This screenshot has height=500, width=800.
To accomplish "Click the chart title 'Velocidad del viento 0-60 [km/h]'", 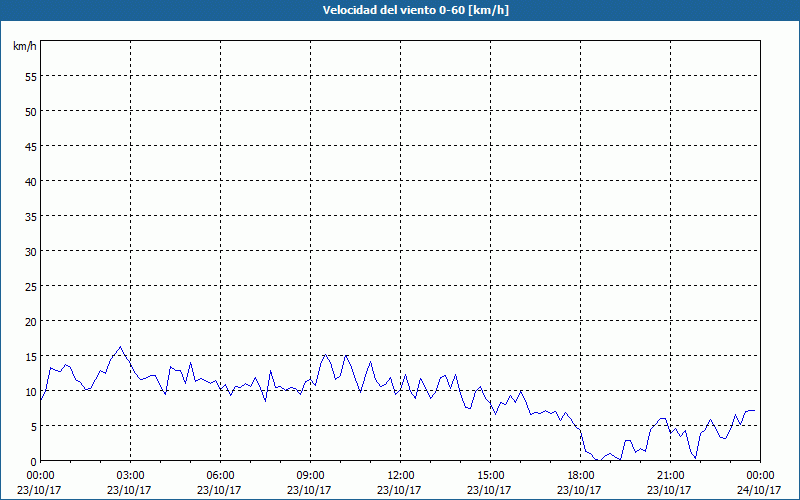I will tap(416, 10).
